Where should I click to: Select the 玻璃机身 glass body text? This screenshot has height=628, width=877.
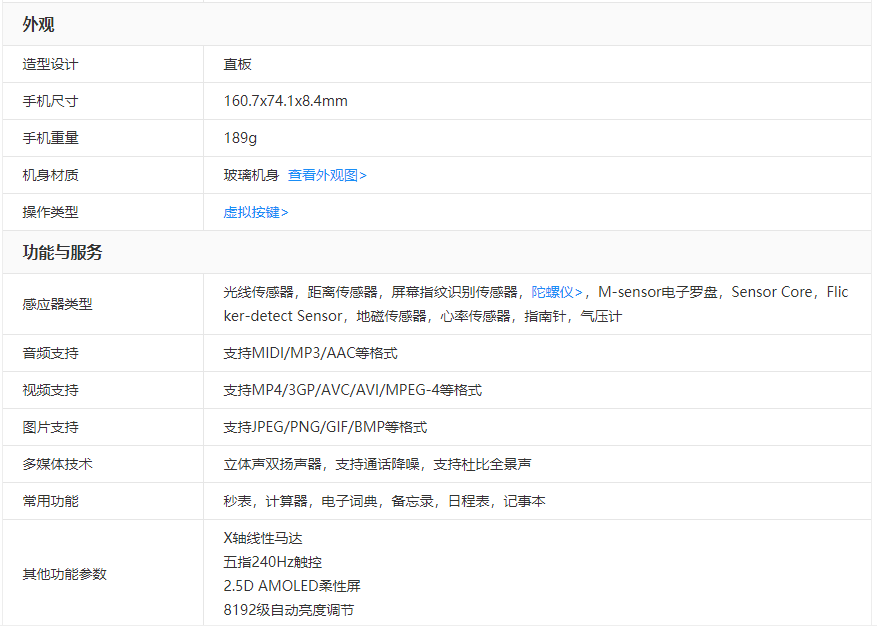(250, 174)
